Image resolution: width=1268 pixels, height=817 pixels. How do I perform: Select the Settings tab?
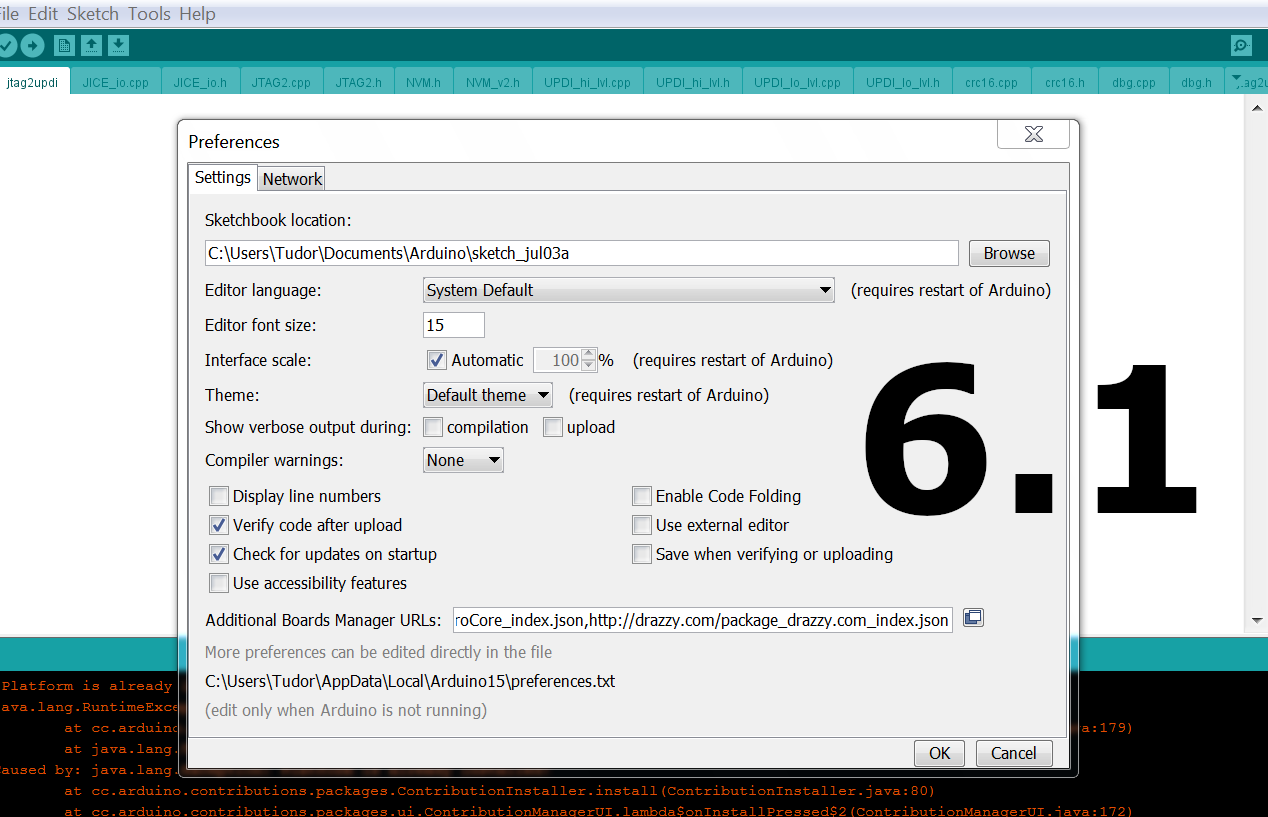point(223,177)
